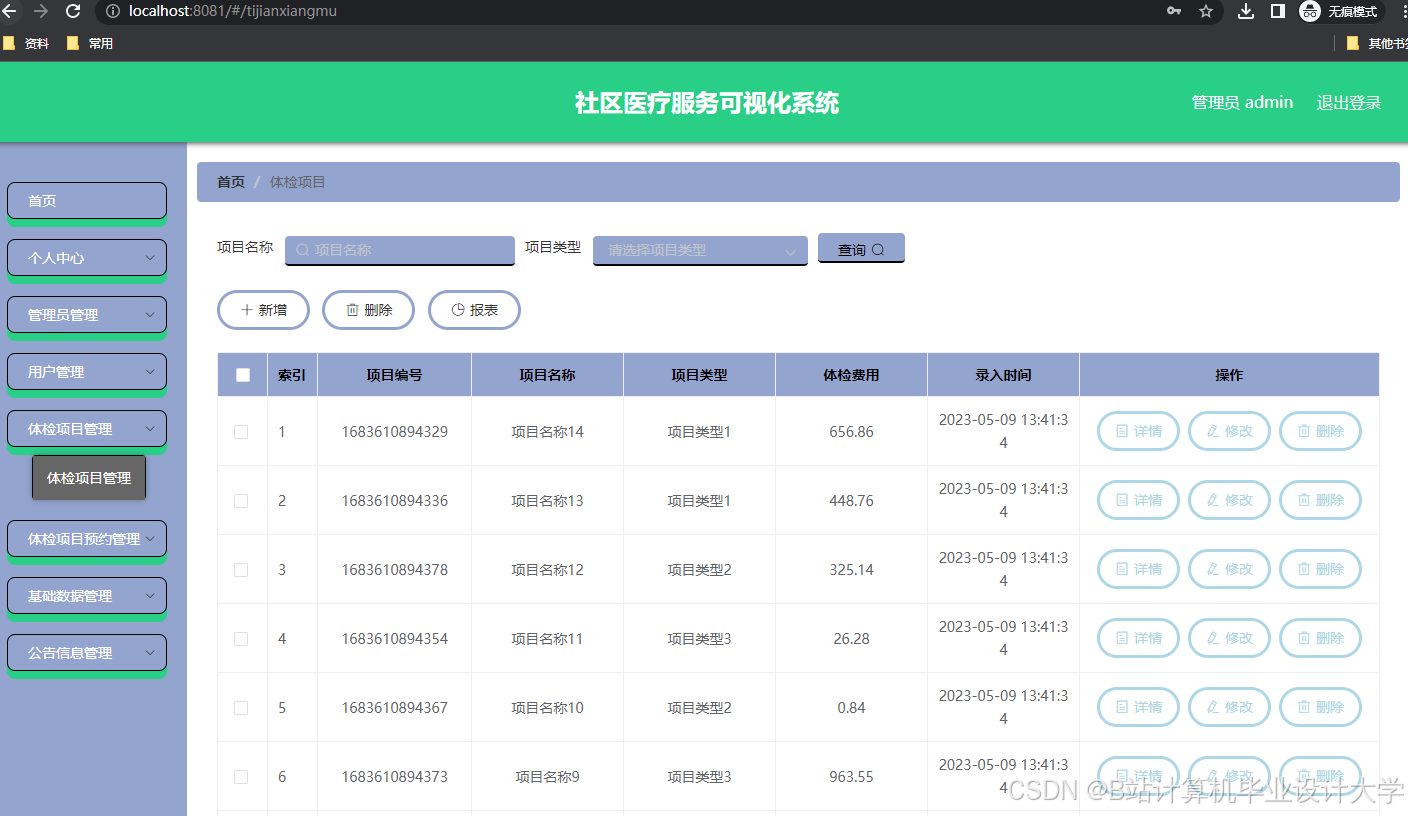Image resolution: width=1408 pixels, height=816 pixels.
Task: Check the row 4 checkbox
Action: [x=241, y=639]
